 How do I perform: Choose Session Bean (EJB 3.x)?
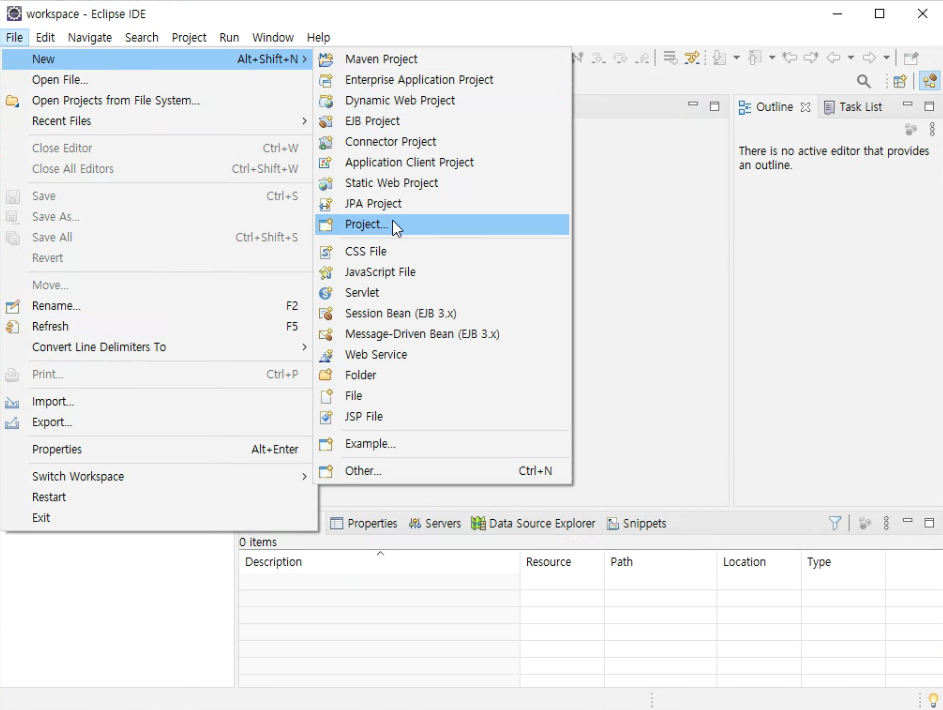pyautogui.click(x=442, y=313)
